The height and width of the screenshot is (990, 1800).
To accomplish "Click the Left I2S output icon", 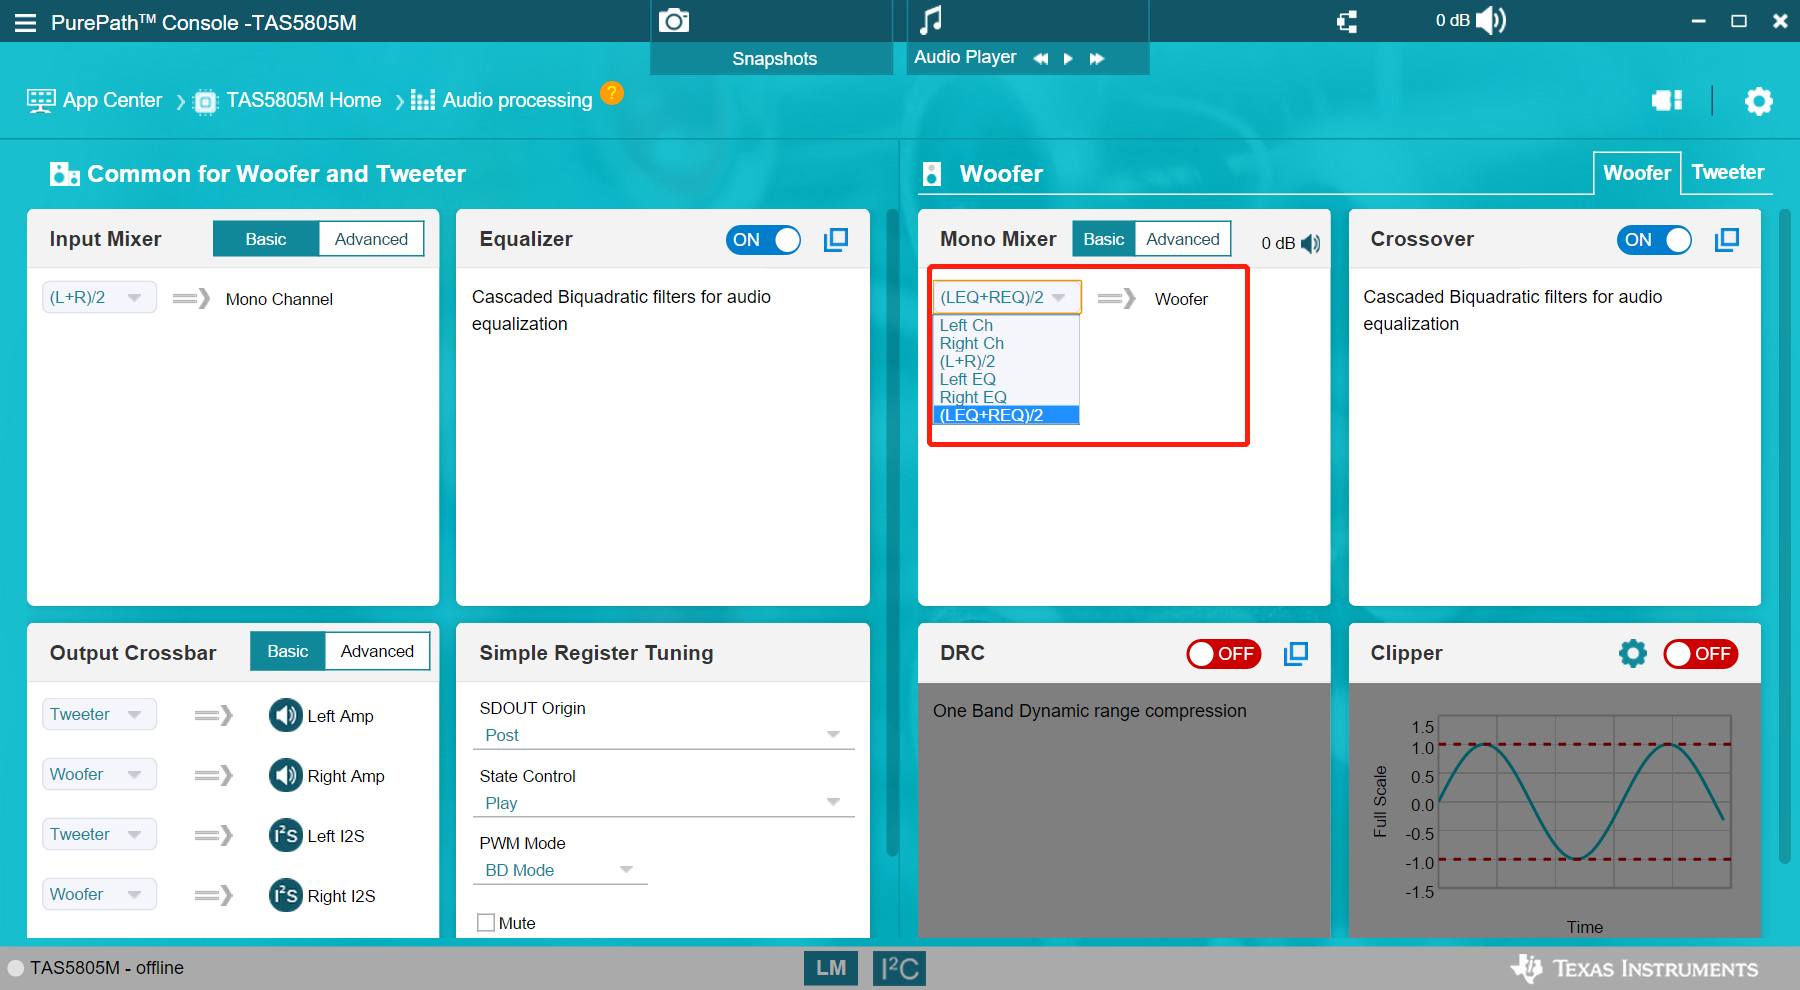I will (286, 835).
